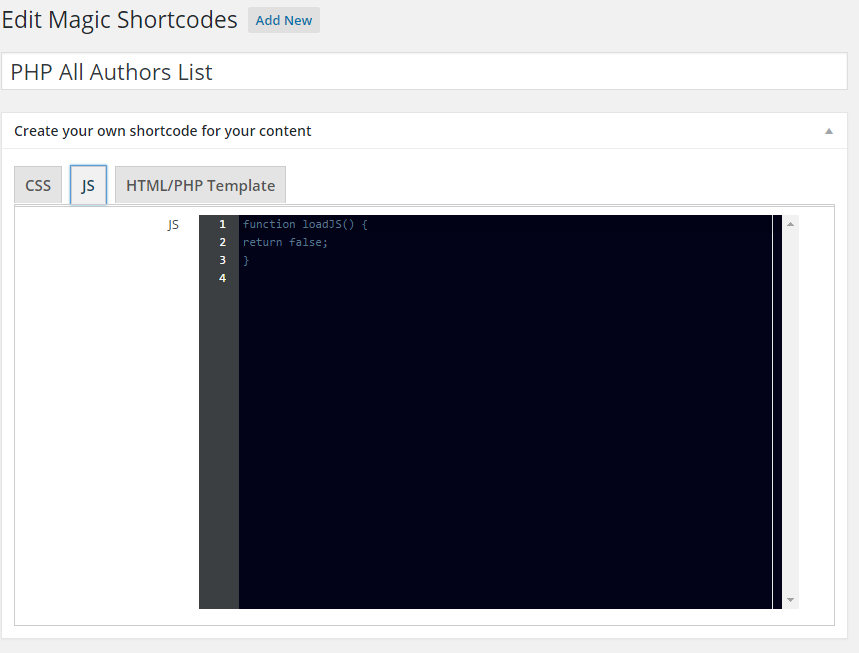Place the cursor on 'function loadJS() {' line

click(305, 224)
